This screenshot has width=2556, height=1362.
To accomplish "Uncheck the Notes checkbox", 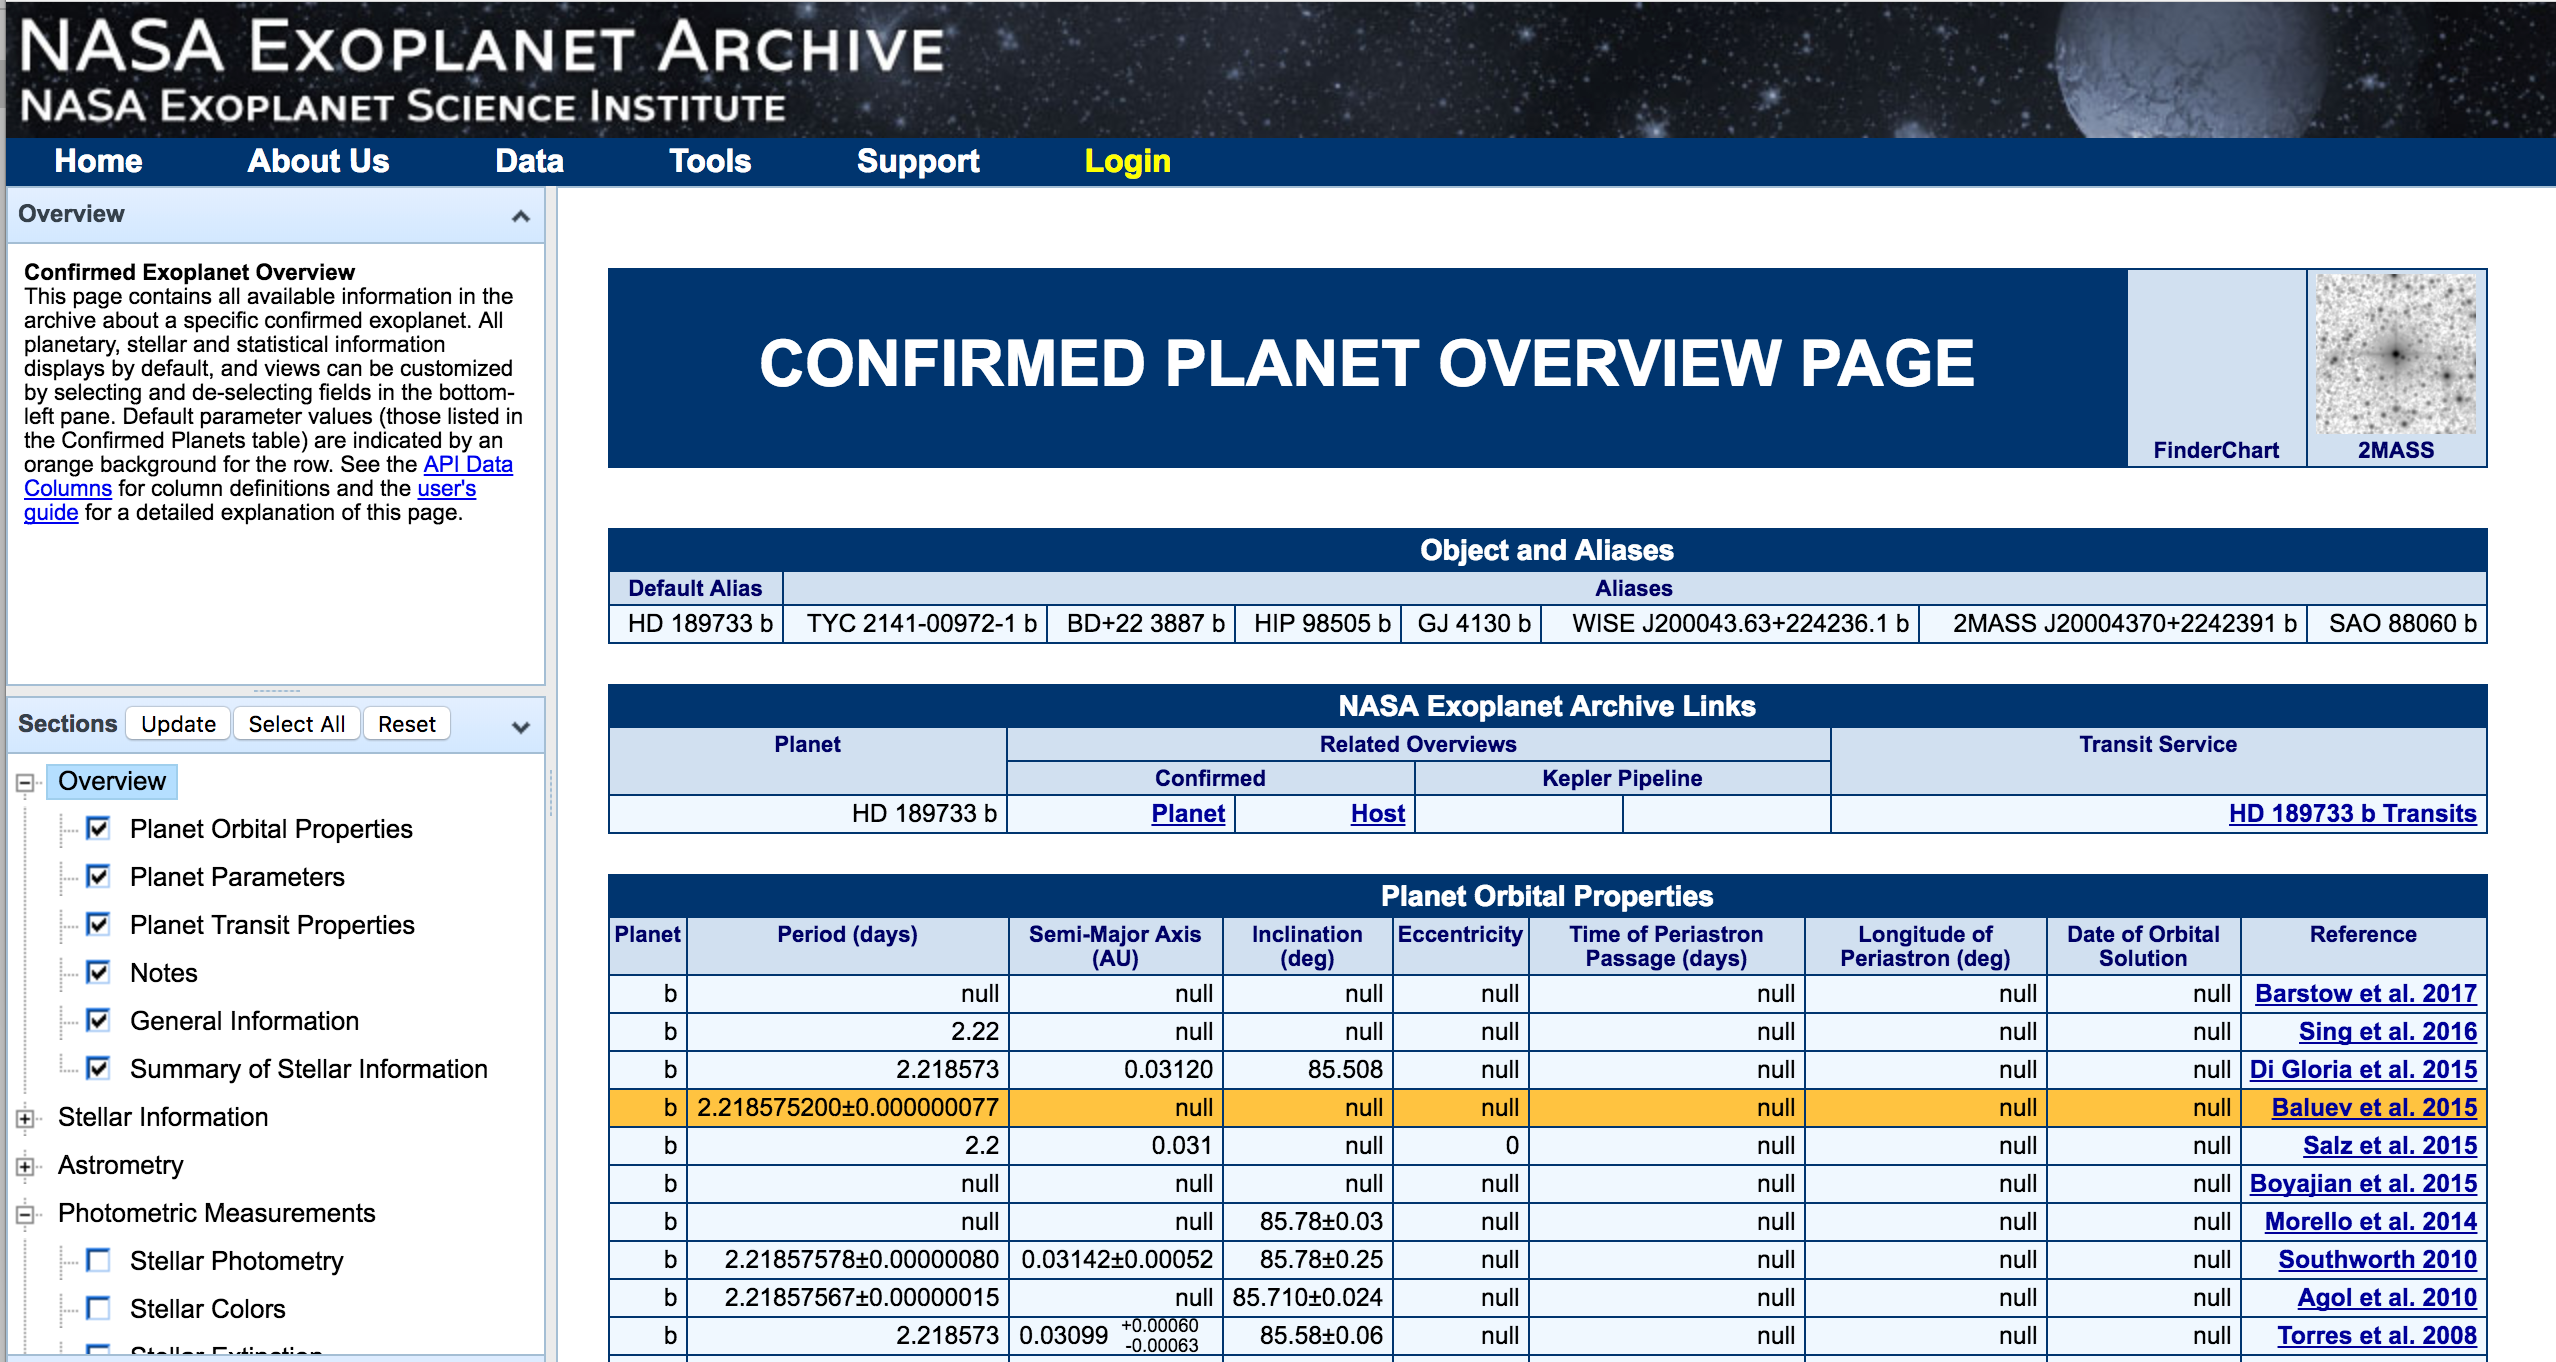I will point(98,972).
